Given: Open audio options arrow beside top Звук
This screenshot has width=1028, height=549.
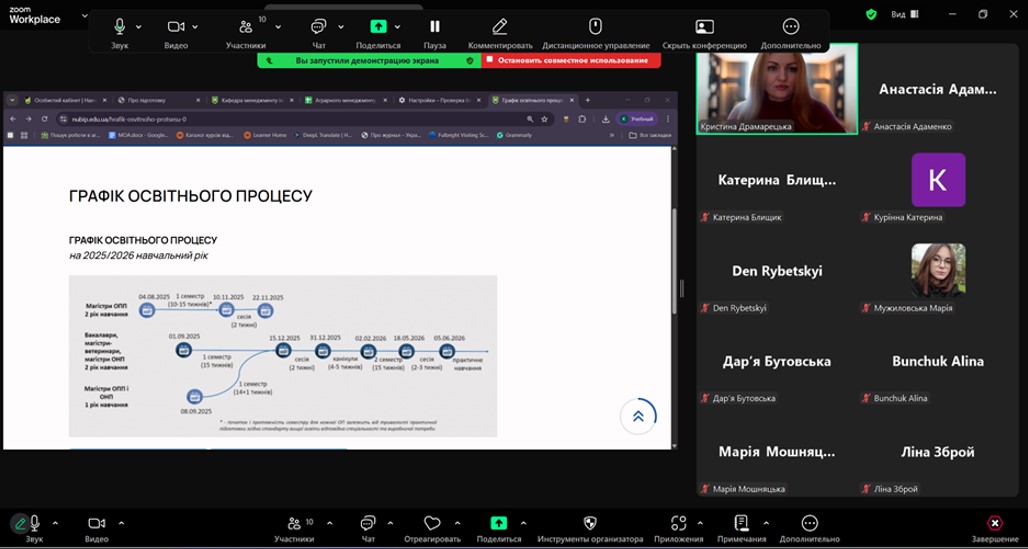Looking at the screenshot, I should (x=138, y=27).
